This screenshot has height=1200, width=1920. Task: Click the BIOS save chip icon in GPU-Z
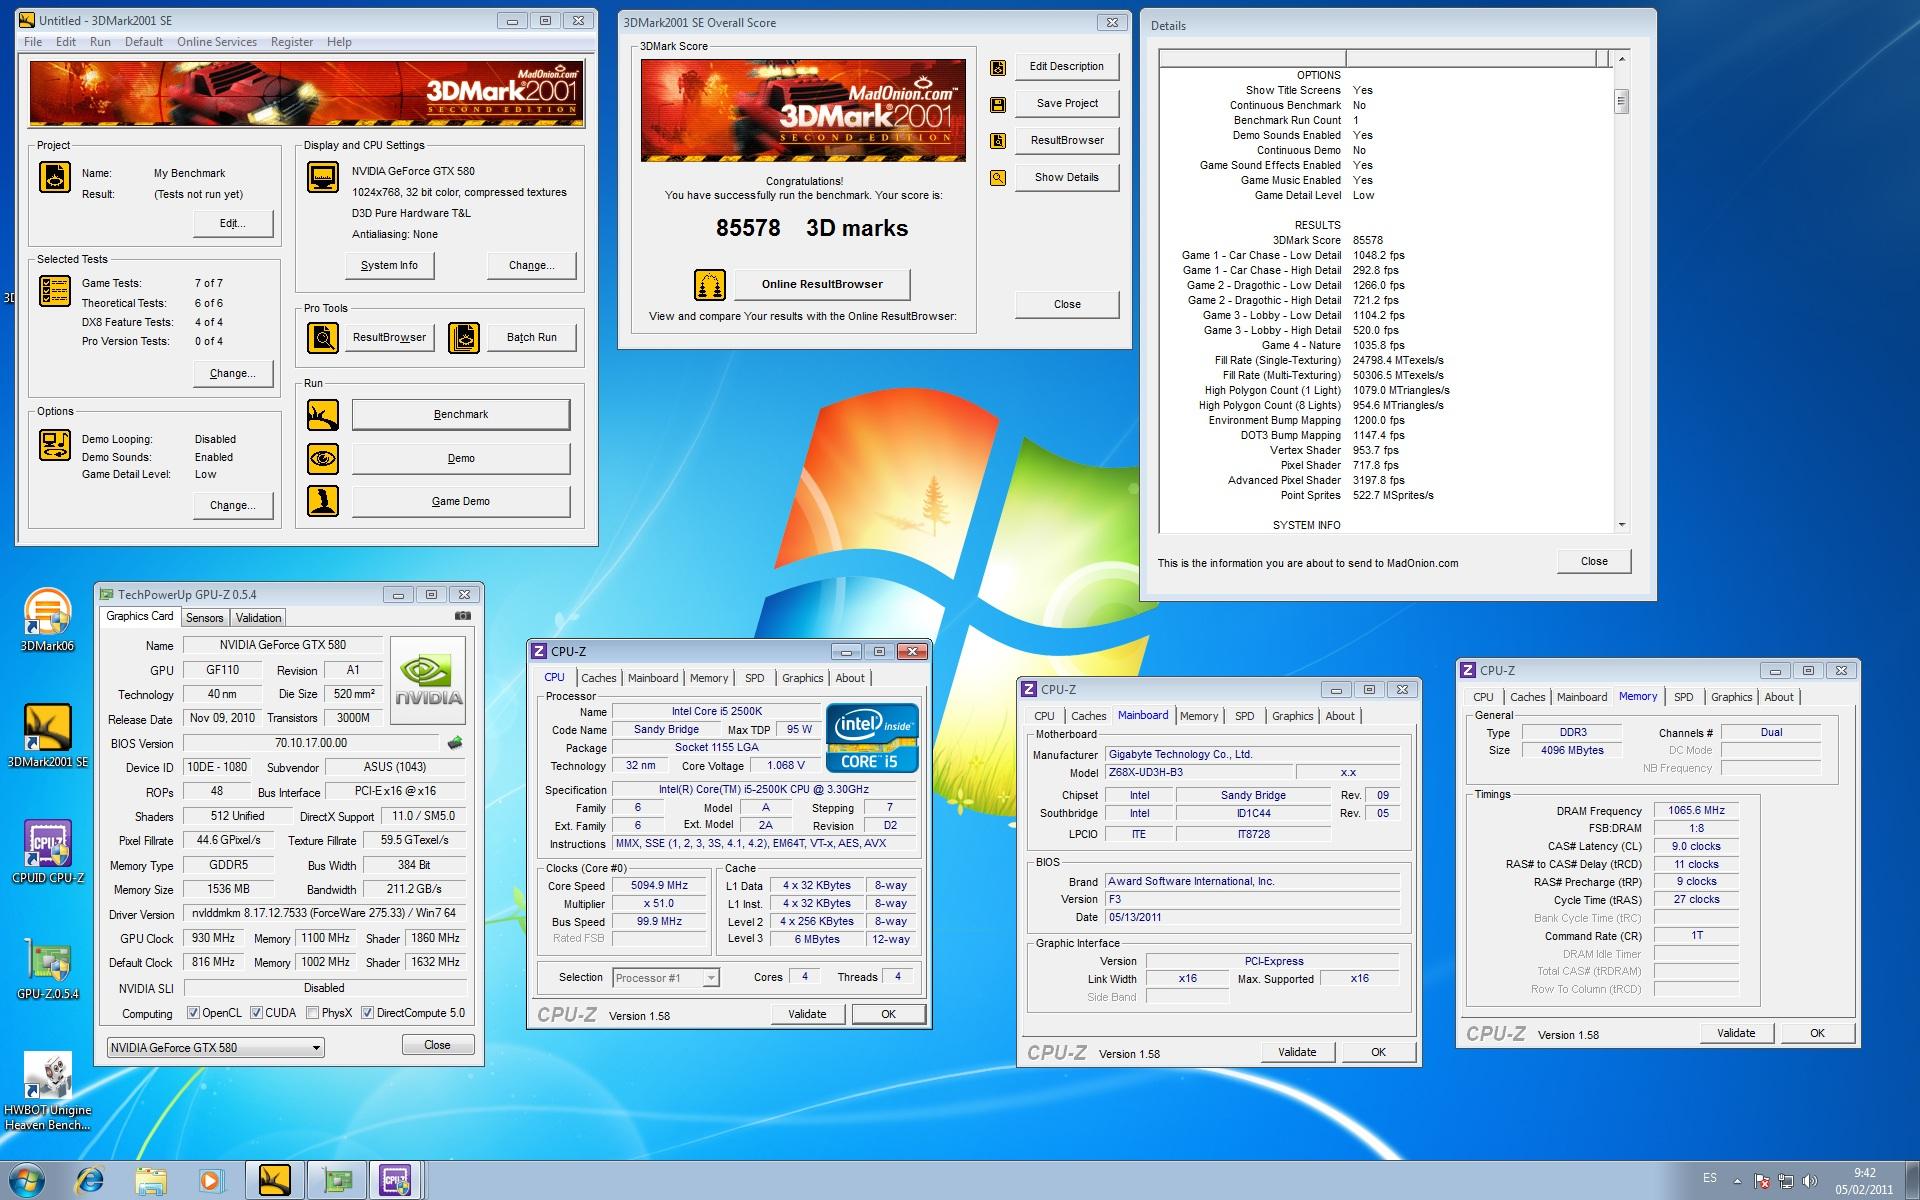tap(455, 743)
